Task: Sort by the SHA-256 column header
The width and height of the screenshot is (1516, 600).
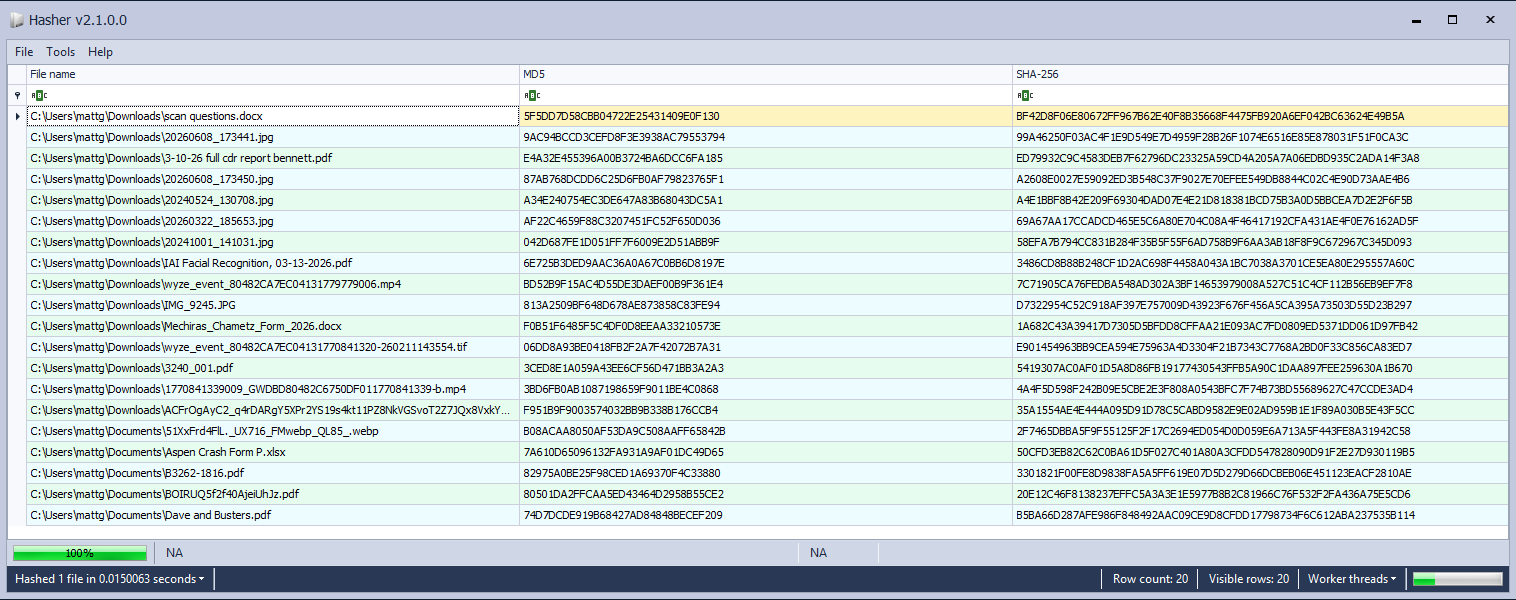Action: [1260, 75]
